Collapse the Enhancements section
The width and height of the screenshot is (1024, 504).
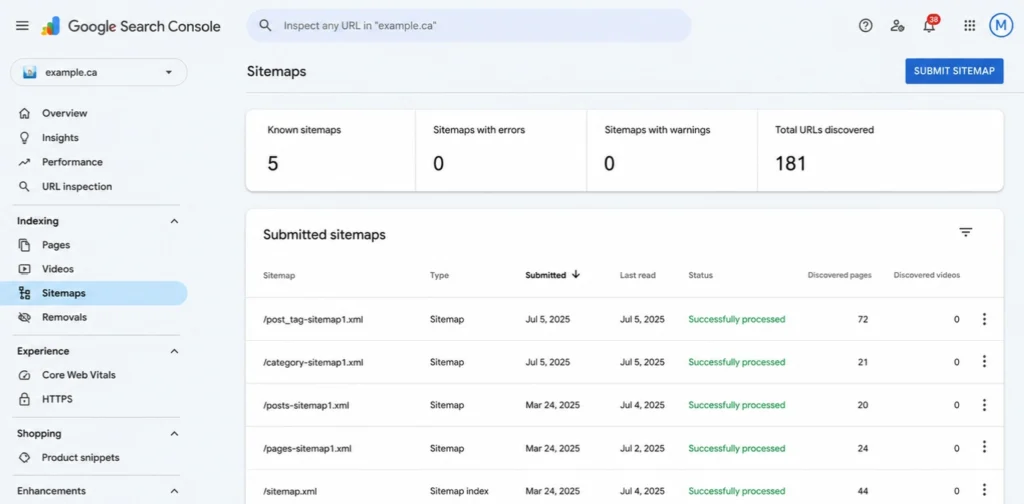point(174,491)
